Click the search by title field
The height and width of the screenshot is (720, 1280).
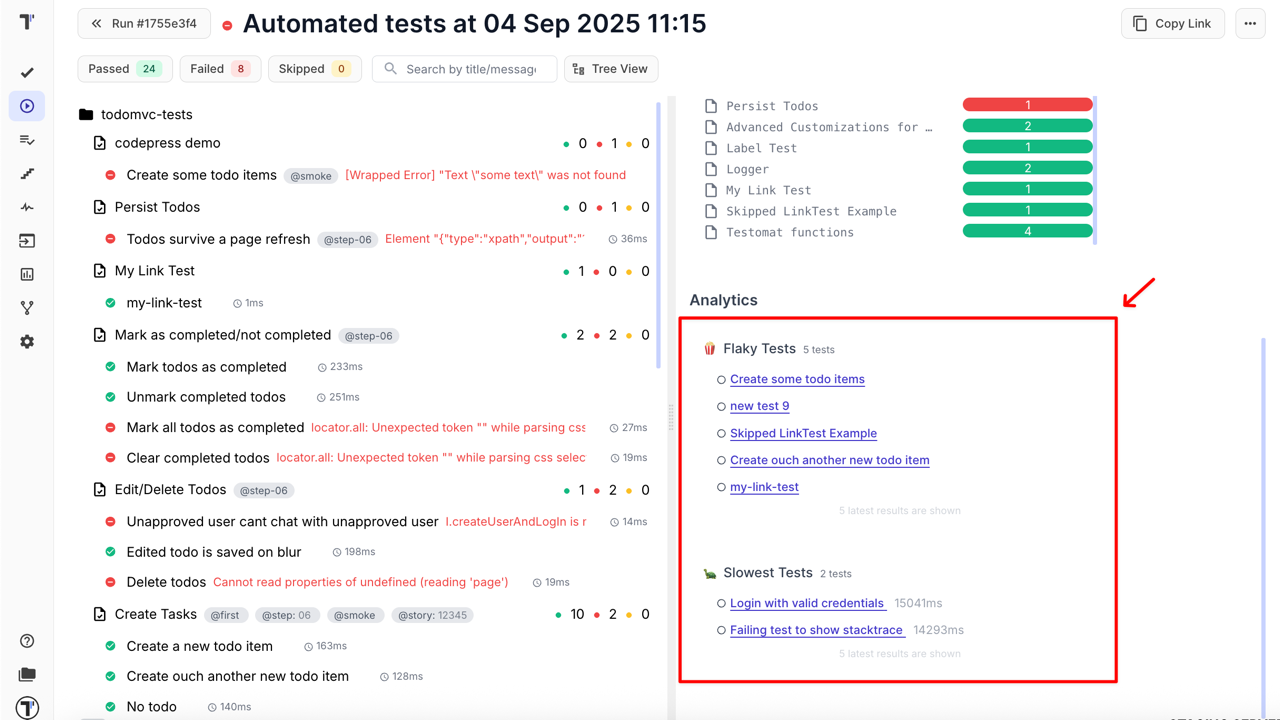pos(471,69)
